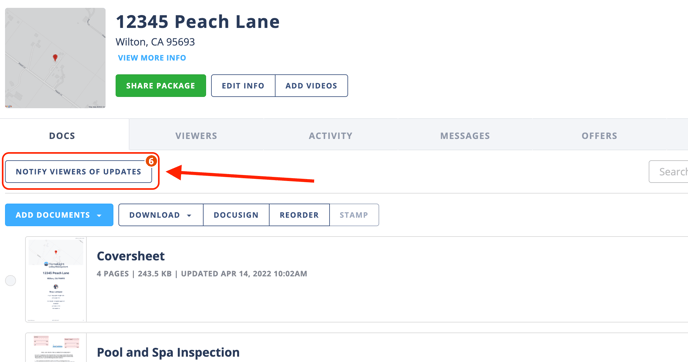This screenshot has height=362, width=688.
Task: Open the Activity tab
Action: click(330, 136)
